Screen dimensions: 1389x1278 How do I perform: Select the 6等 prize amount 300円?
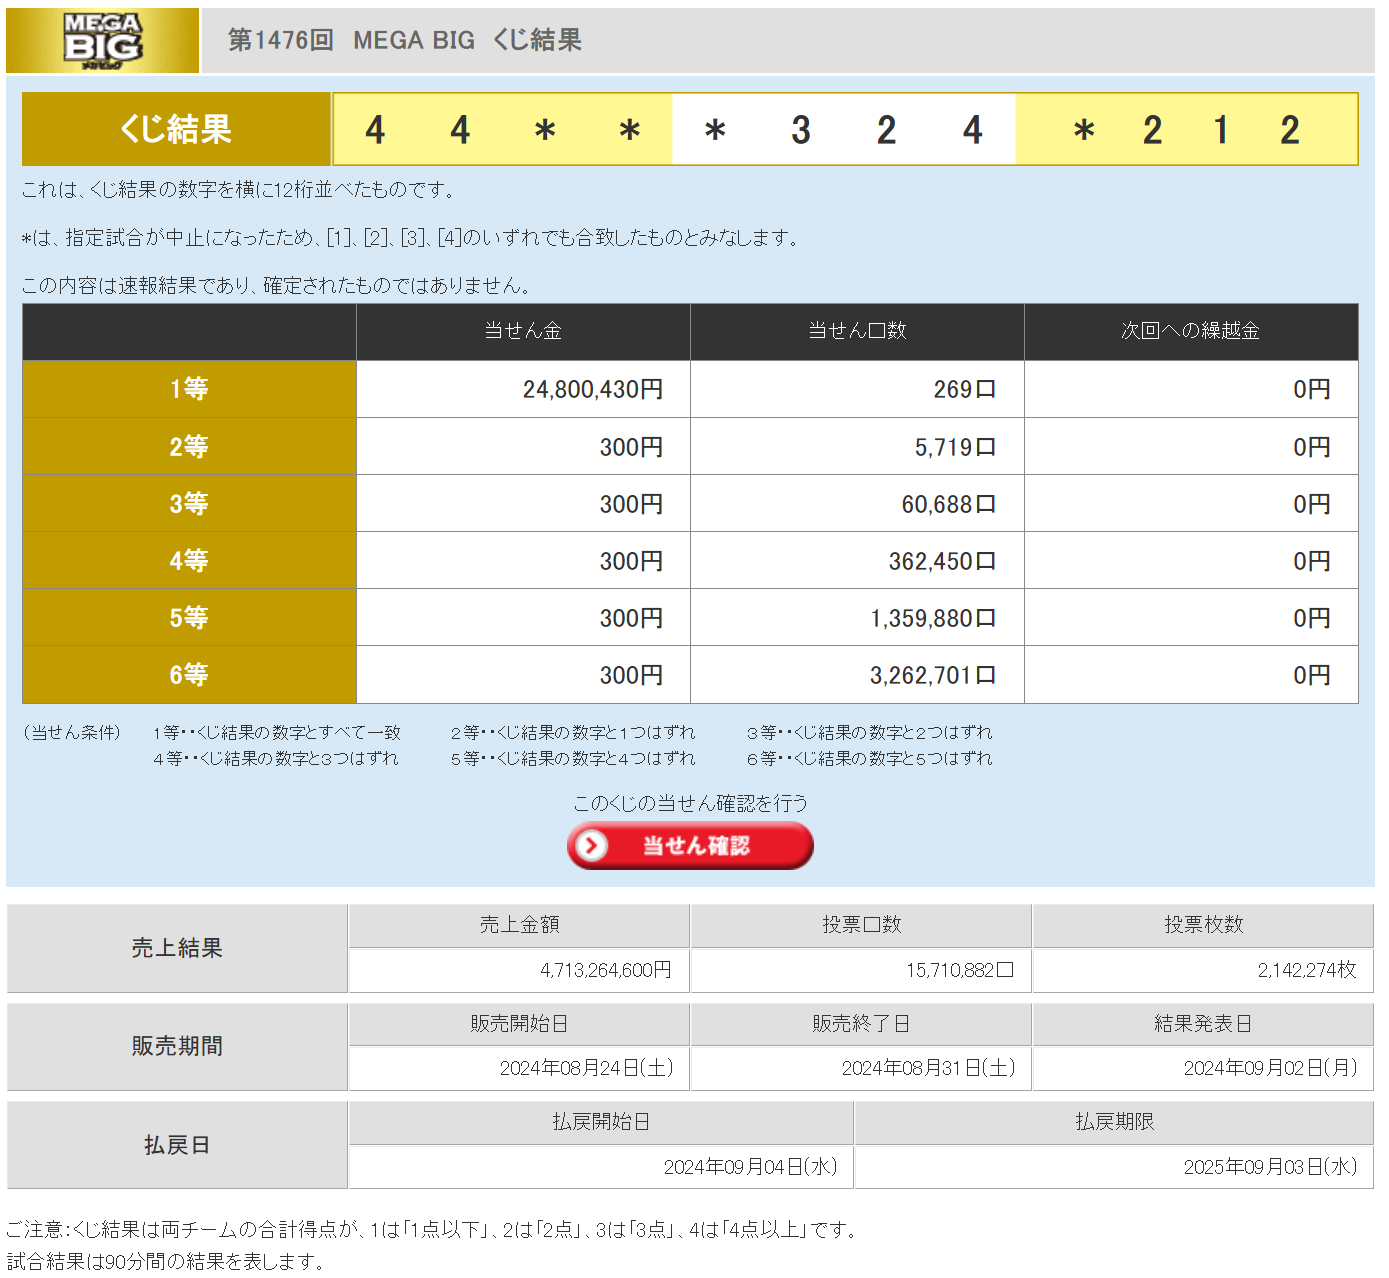[x=632, y=675]
